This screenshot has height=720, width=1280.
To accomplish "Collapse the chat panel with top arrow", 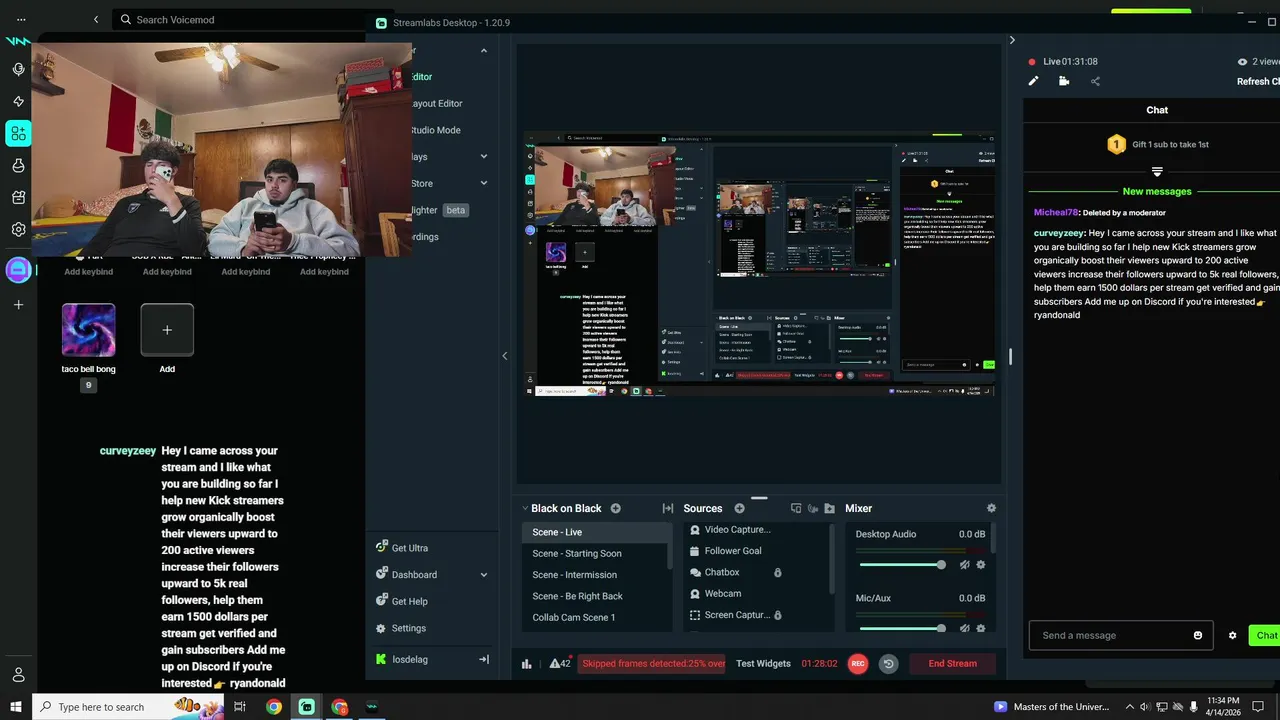I will coord(1012,40).
